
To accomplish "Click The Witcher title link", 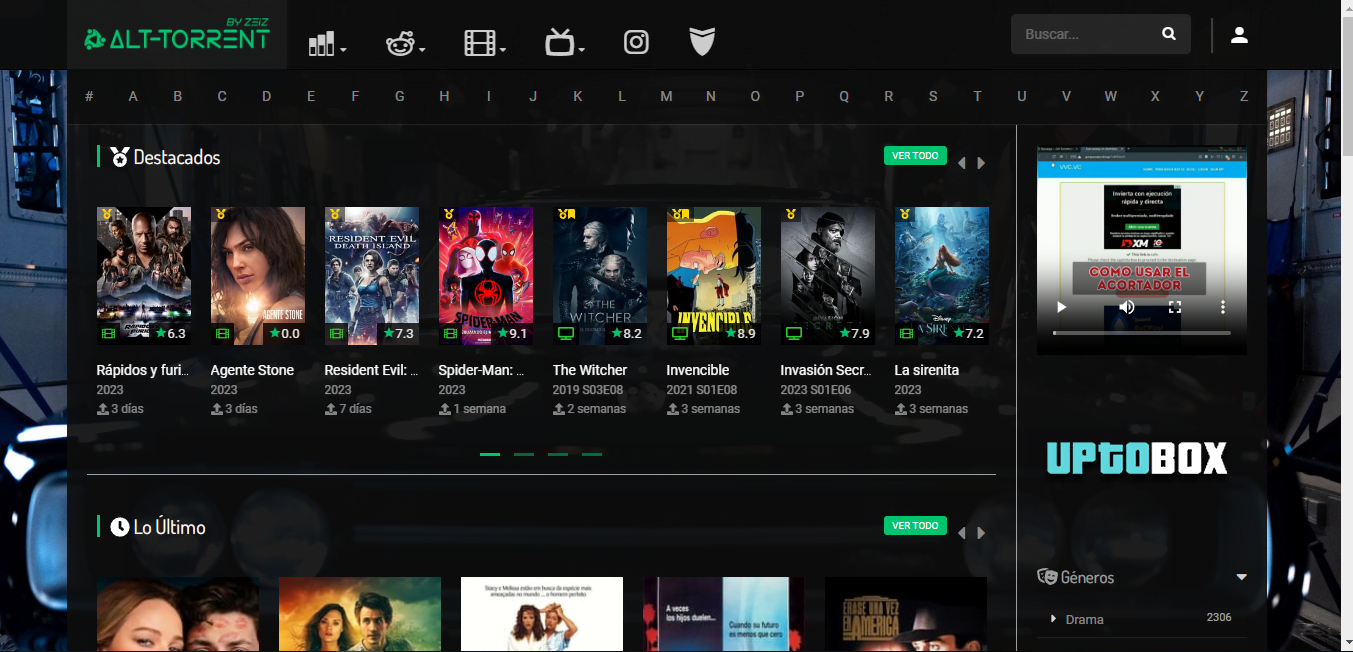I will coord(590,370).
